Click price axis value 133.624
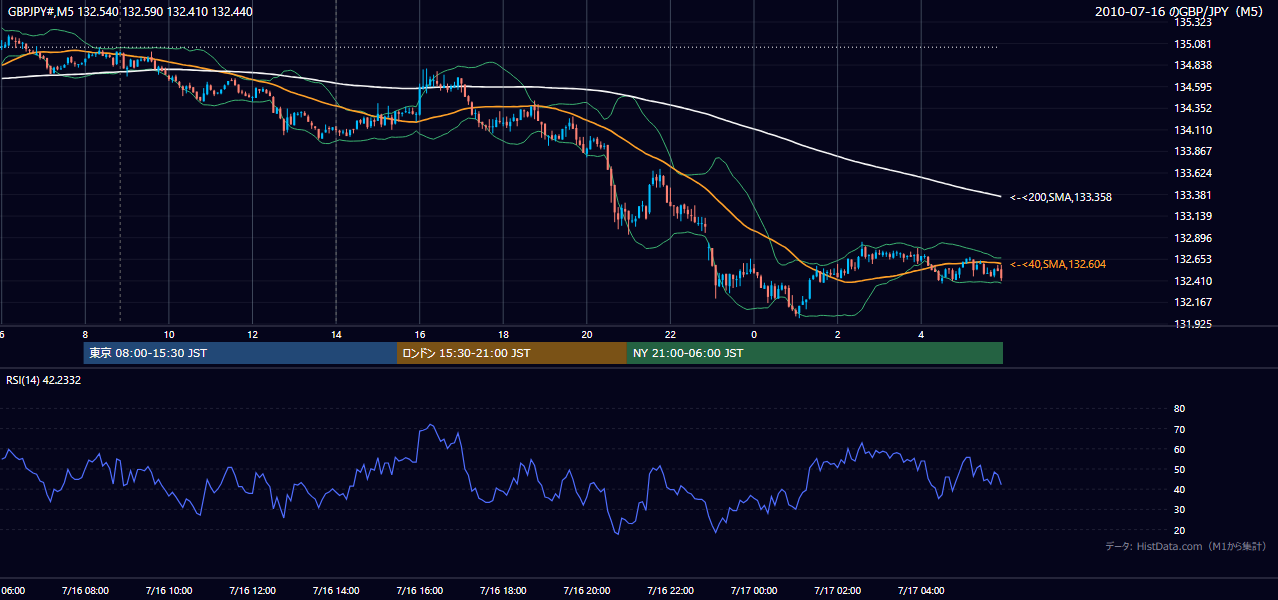 (1193, 173)
